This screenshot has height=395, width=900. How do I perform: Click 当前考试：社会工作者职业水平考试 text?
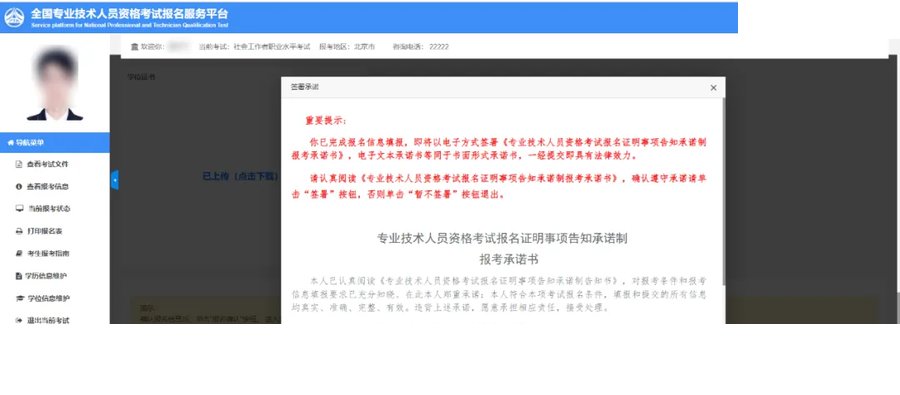[x=254, y=47]
